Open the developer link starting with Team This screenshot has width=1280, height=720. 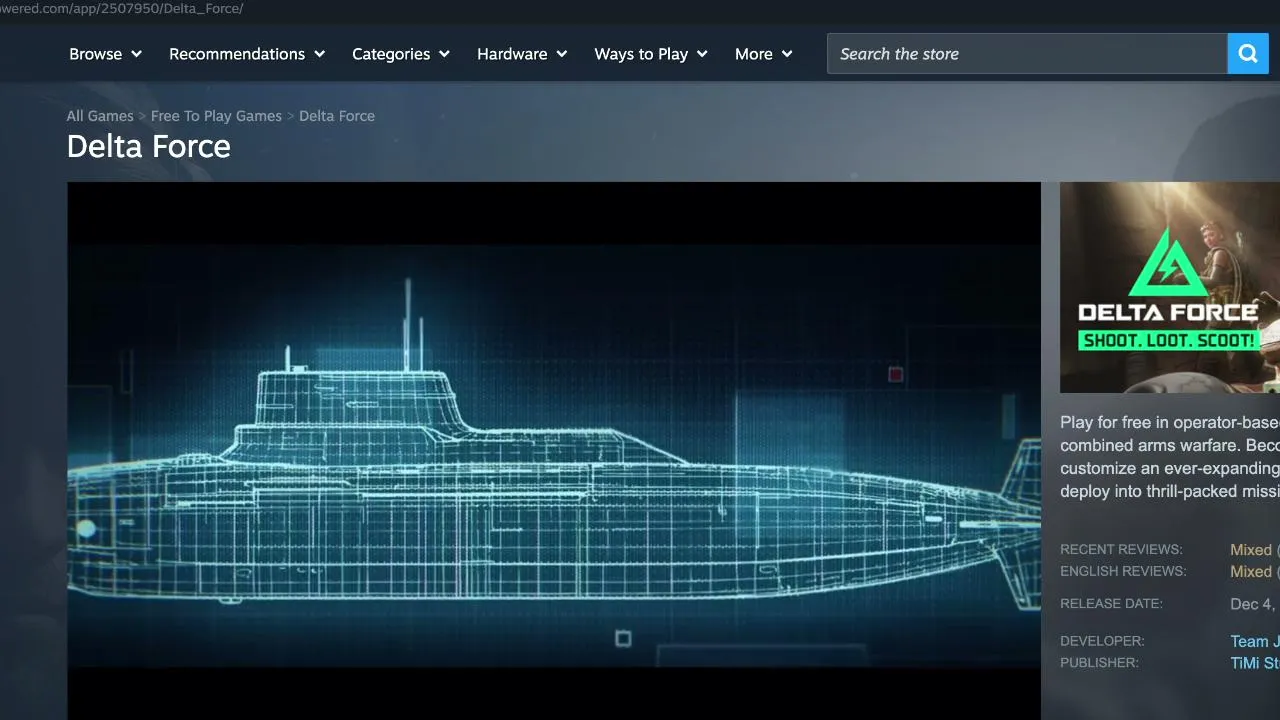[x=1255, y=642]
